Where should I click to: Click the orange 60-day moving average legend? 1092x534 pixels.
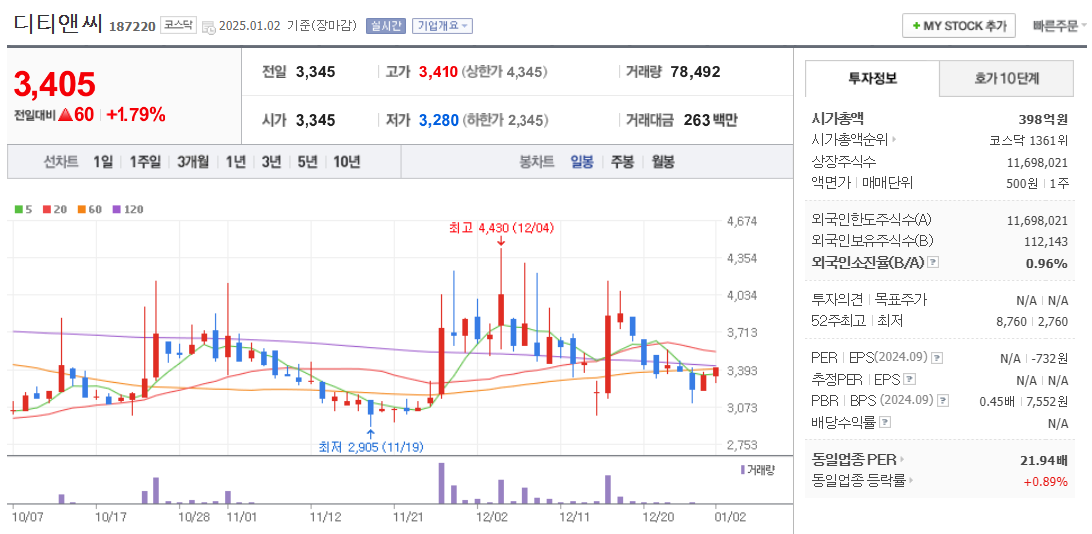89,209
